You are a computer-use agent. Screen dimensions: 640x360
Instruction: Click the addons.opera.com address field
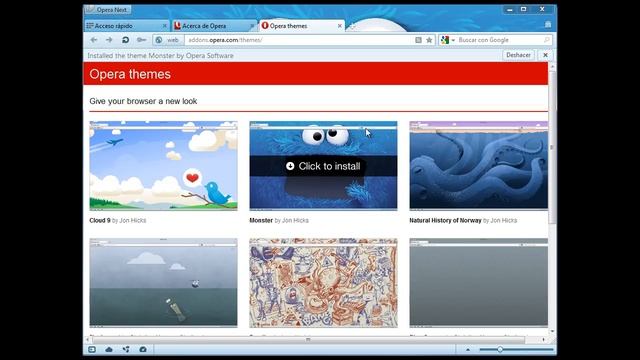tap(300, 40)
